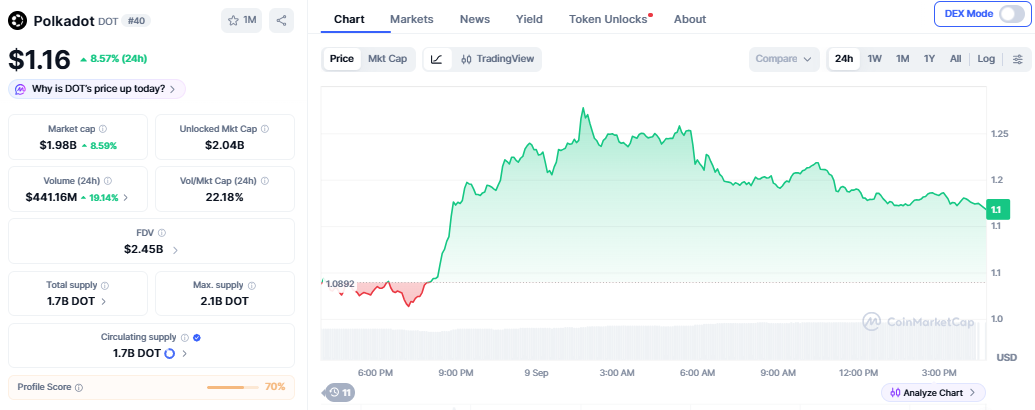The width and height of the screenshot is (1035, 410).
Task: Set chart range to All
Action: pyautogui.click(x=955, y=59)
